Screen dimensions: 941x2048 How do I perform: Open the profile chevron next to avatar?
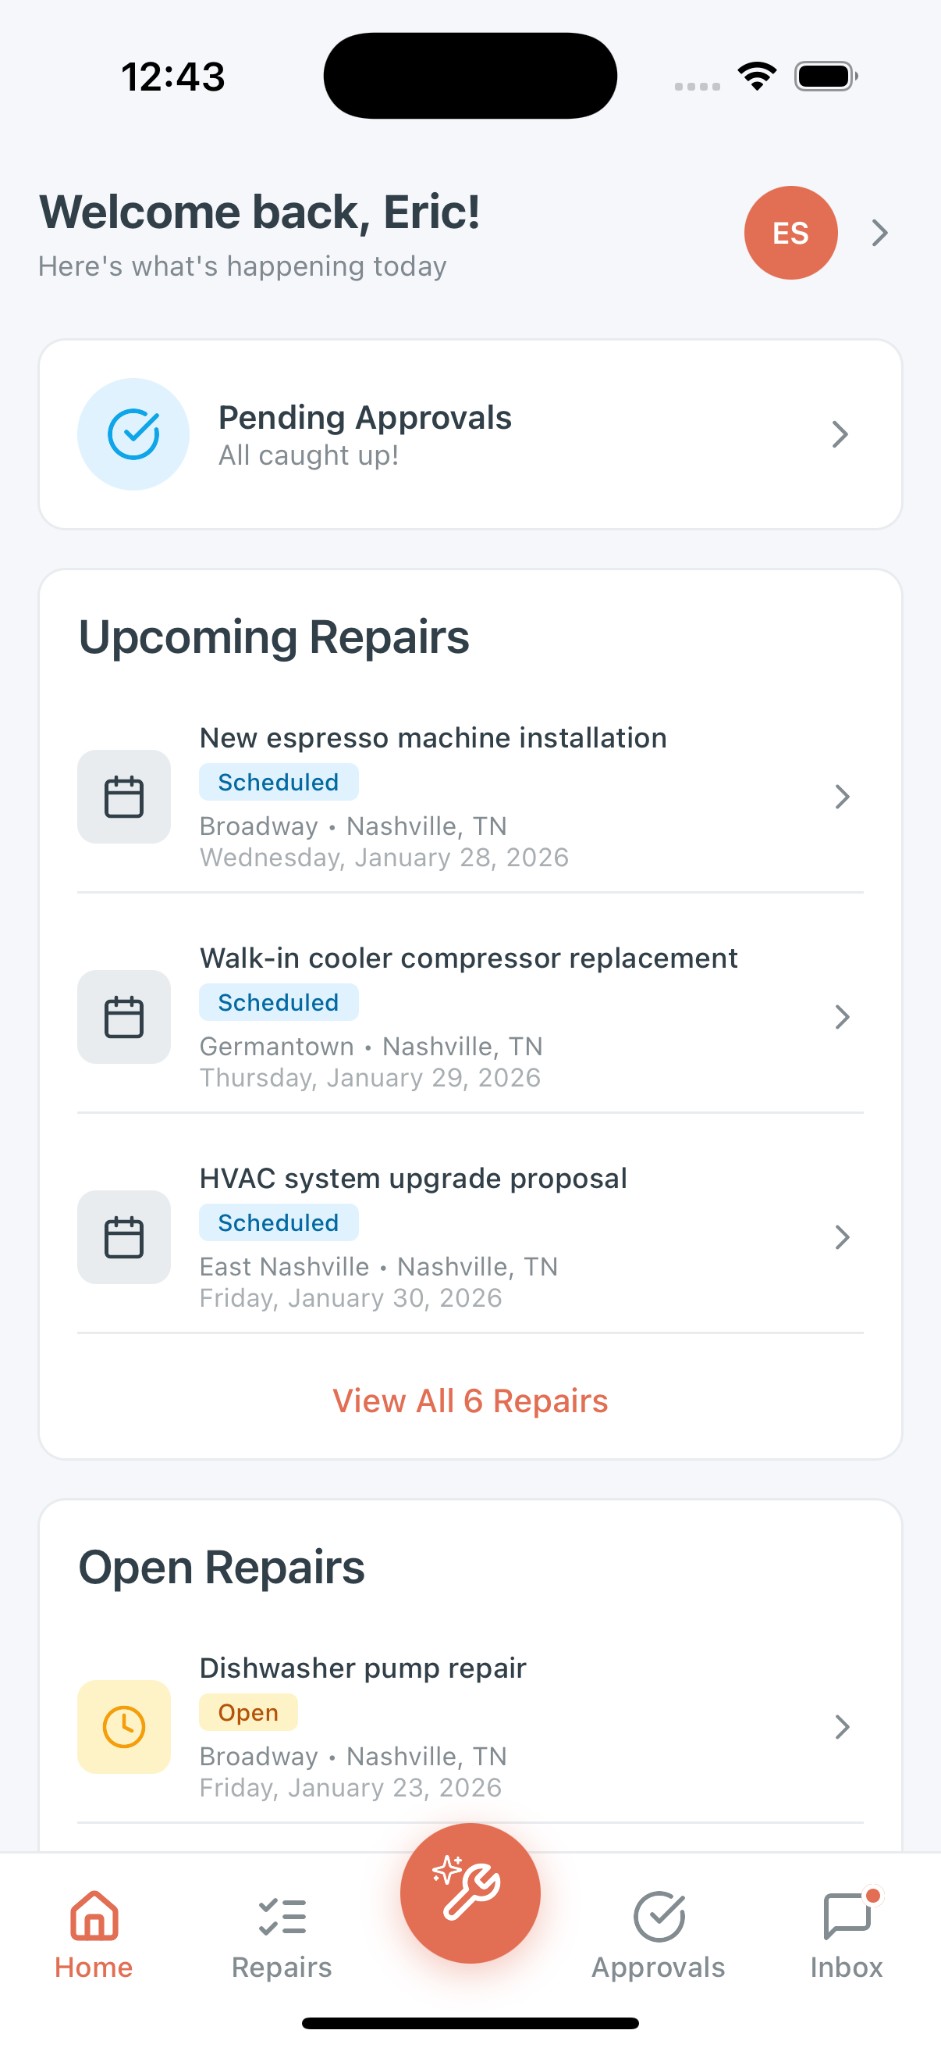point(879,232)
